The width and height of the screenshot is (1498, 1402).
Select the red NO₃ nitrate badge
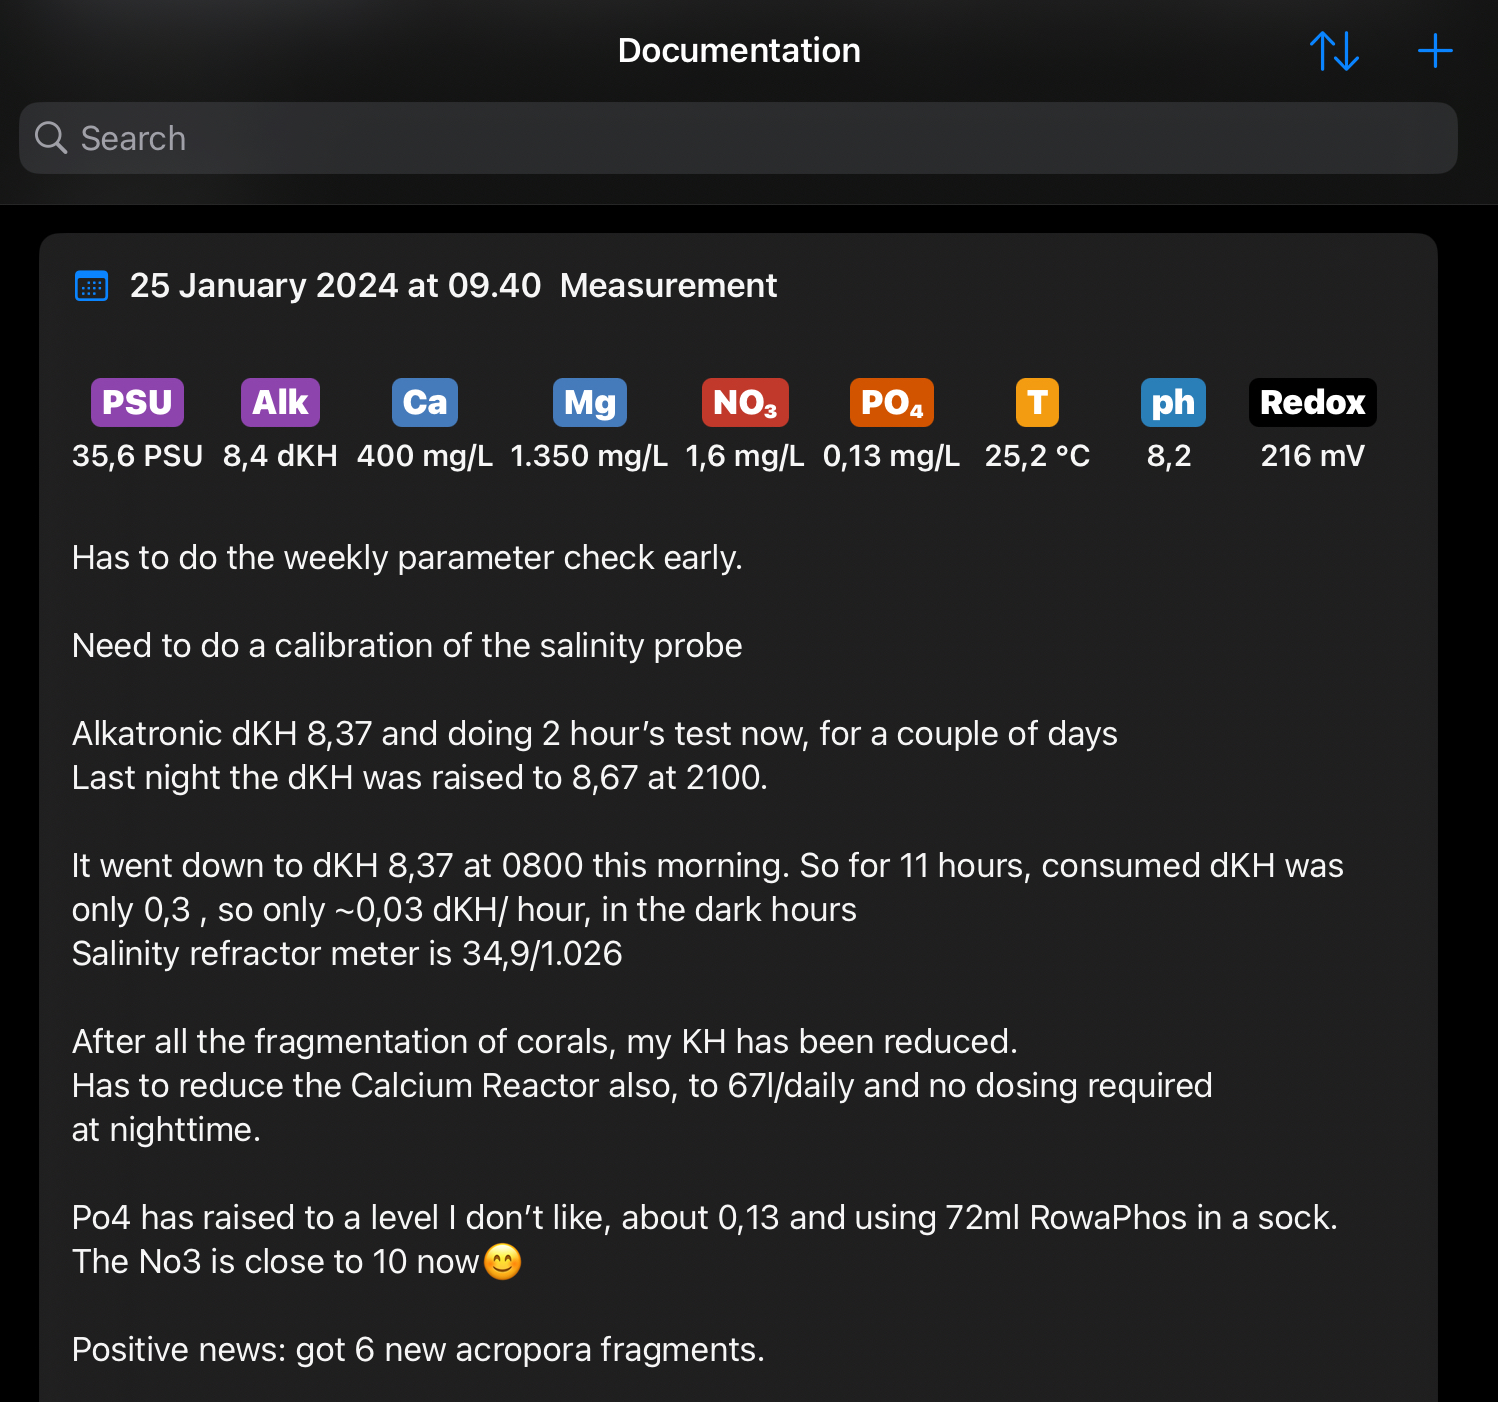coord(744,402)
